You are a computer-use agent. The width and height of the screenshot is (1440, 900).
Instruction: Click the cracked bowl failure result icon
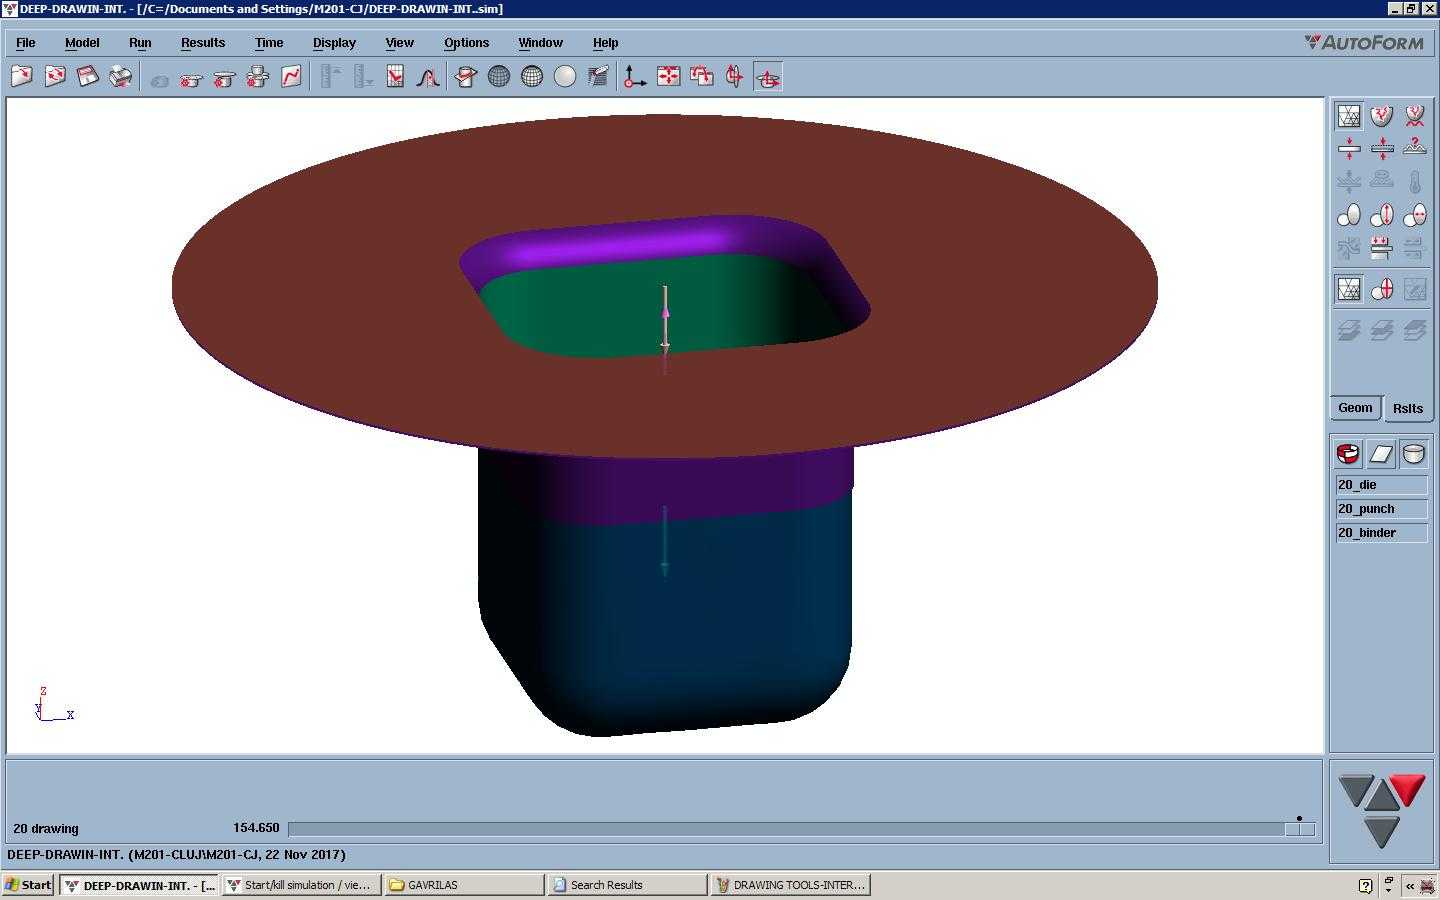coord(1382,116)
